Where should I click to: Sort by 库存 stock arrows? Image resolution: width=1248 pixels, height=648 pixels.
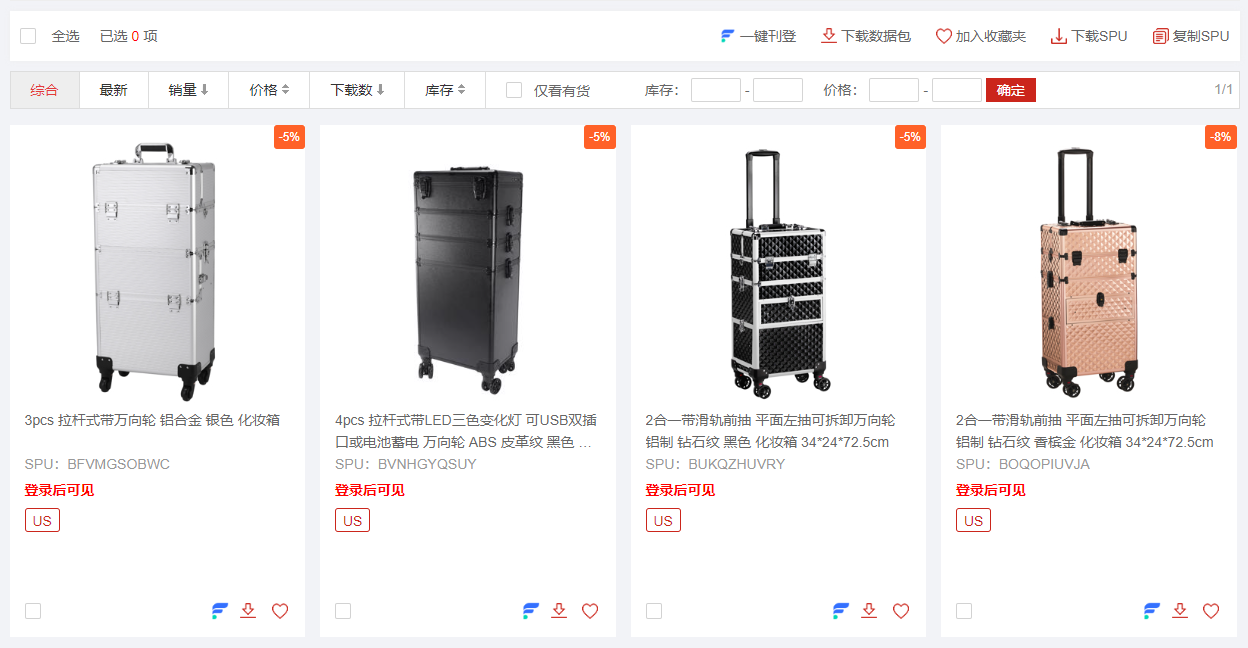[x=461, y=90]
